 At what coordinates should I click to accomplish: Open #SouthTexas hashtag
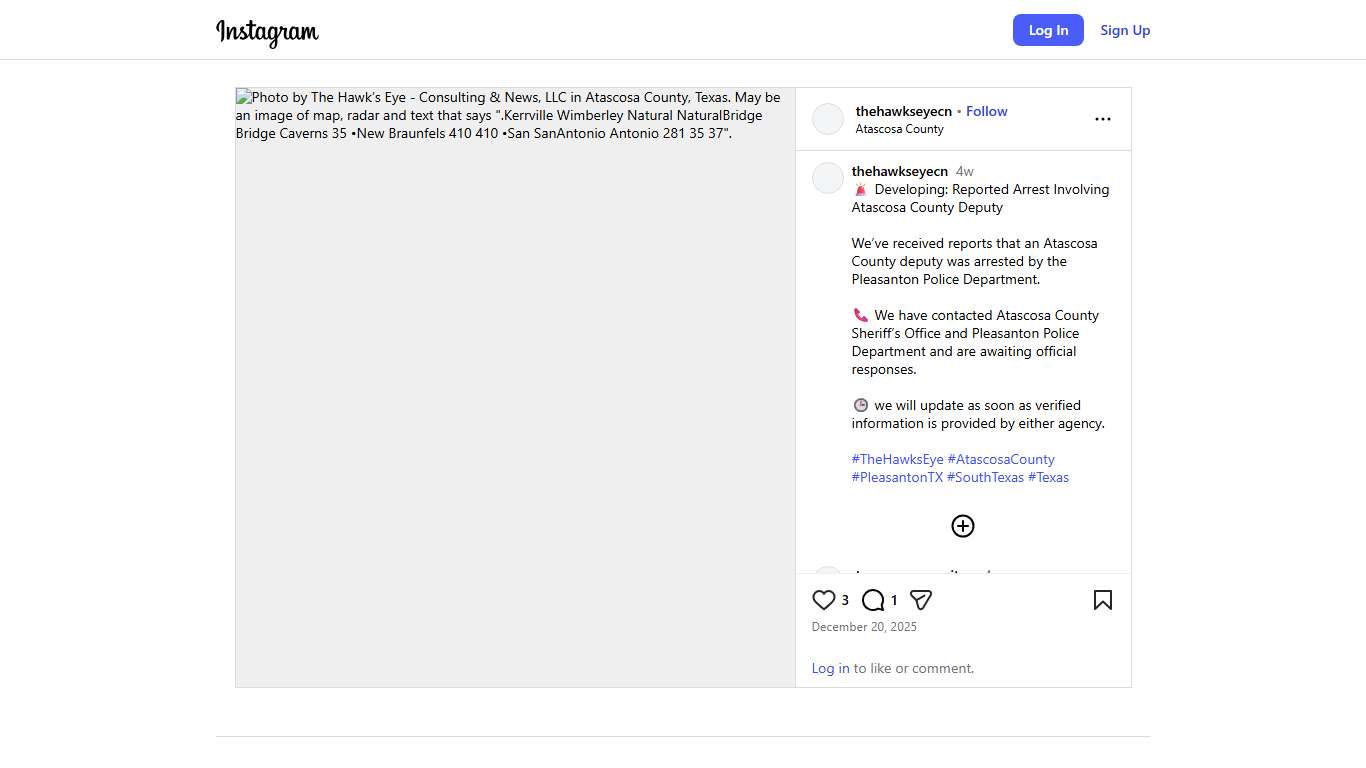coord(985,477)
